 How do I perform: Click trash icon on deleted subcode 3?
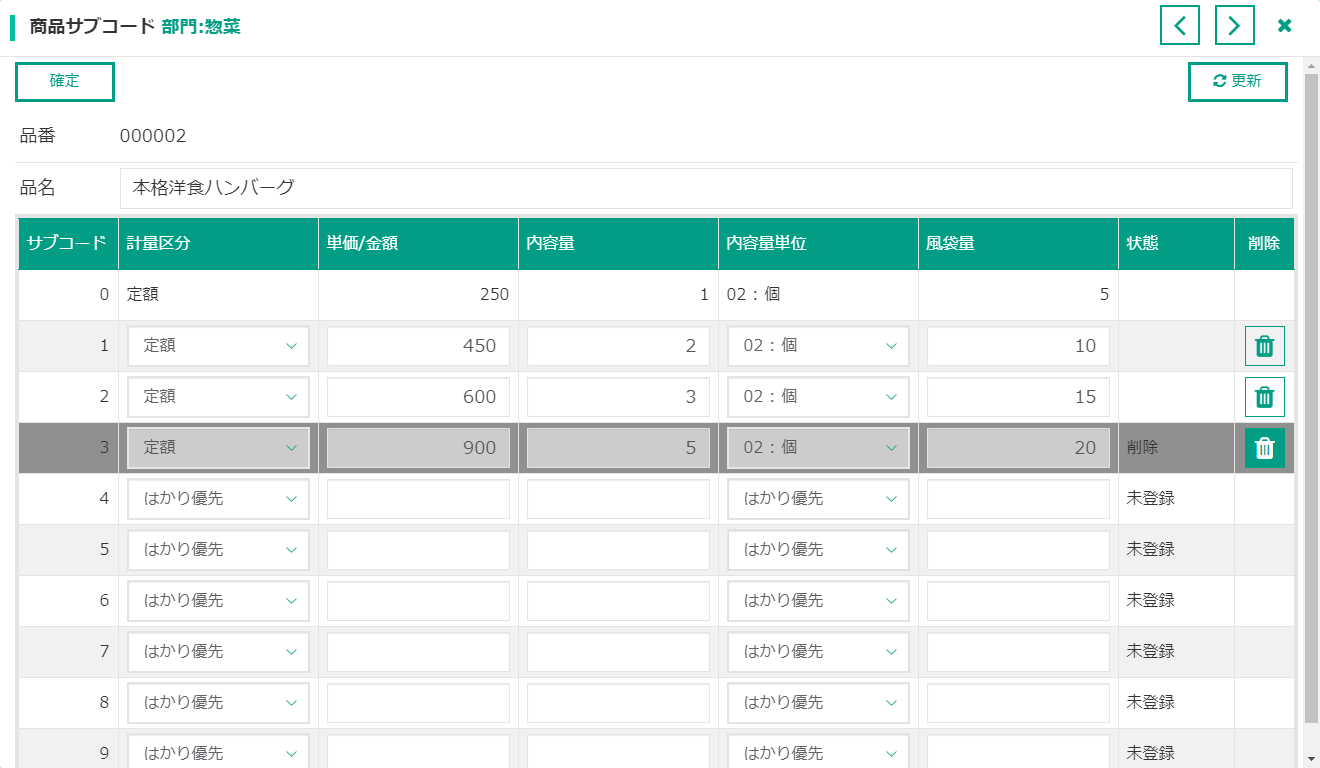pos(1264,448)
